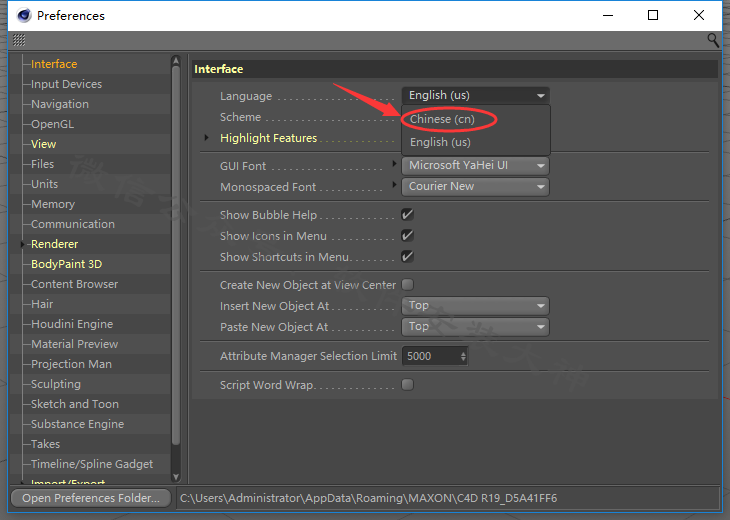Select Memory category

pos(53,204)
